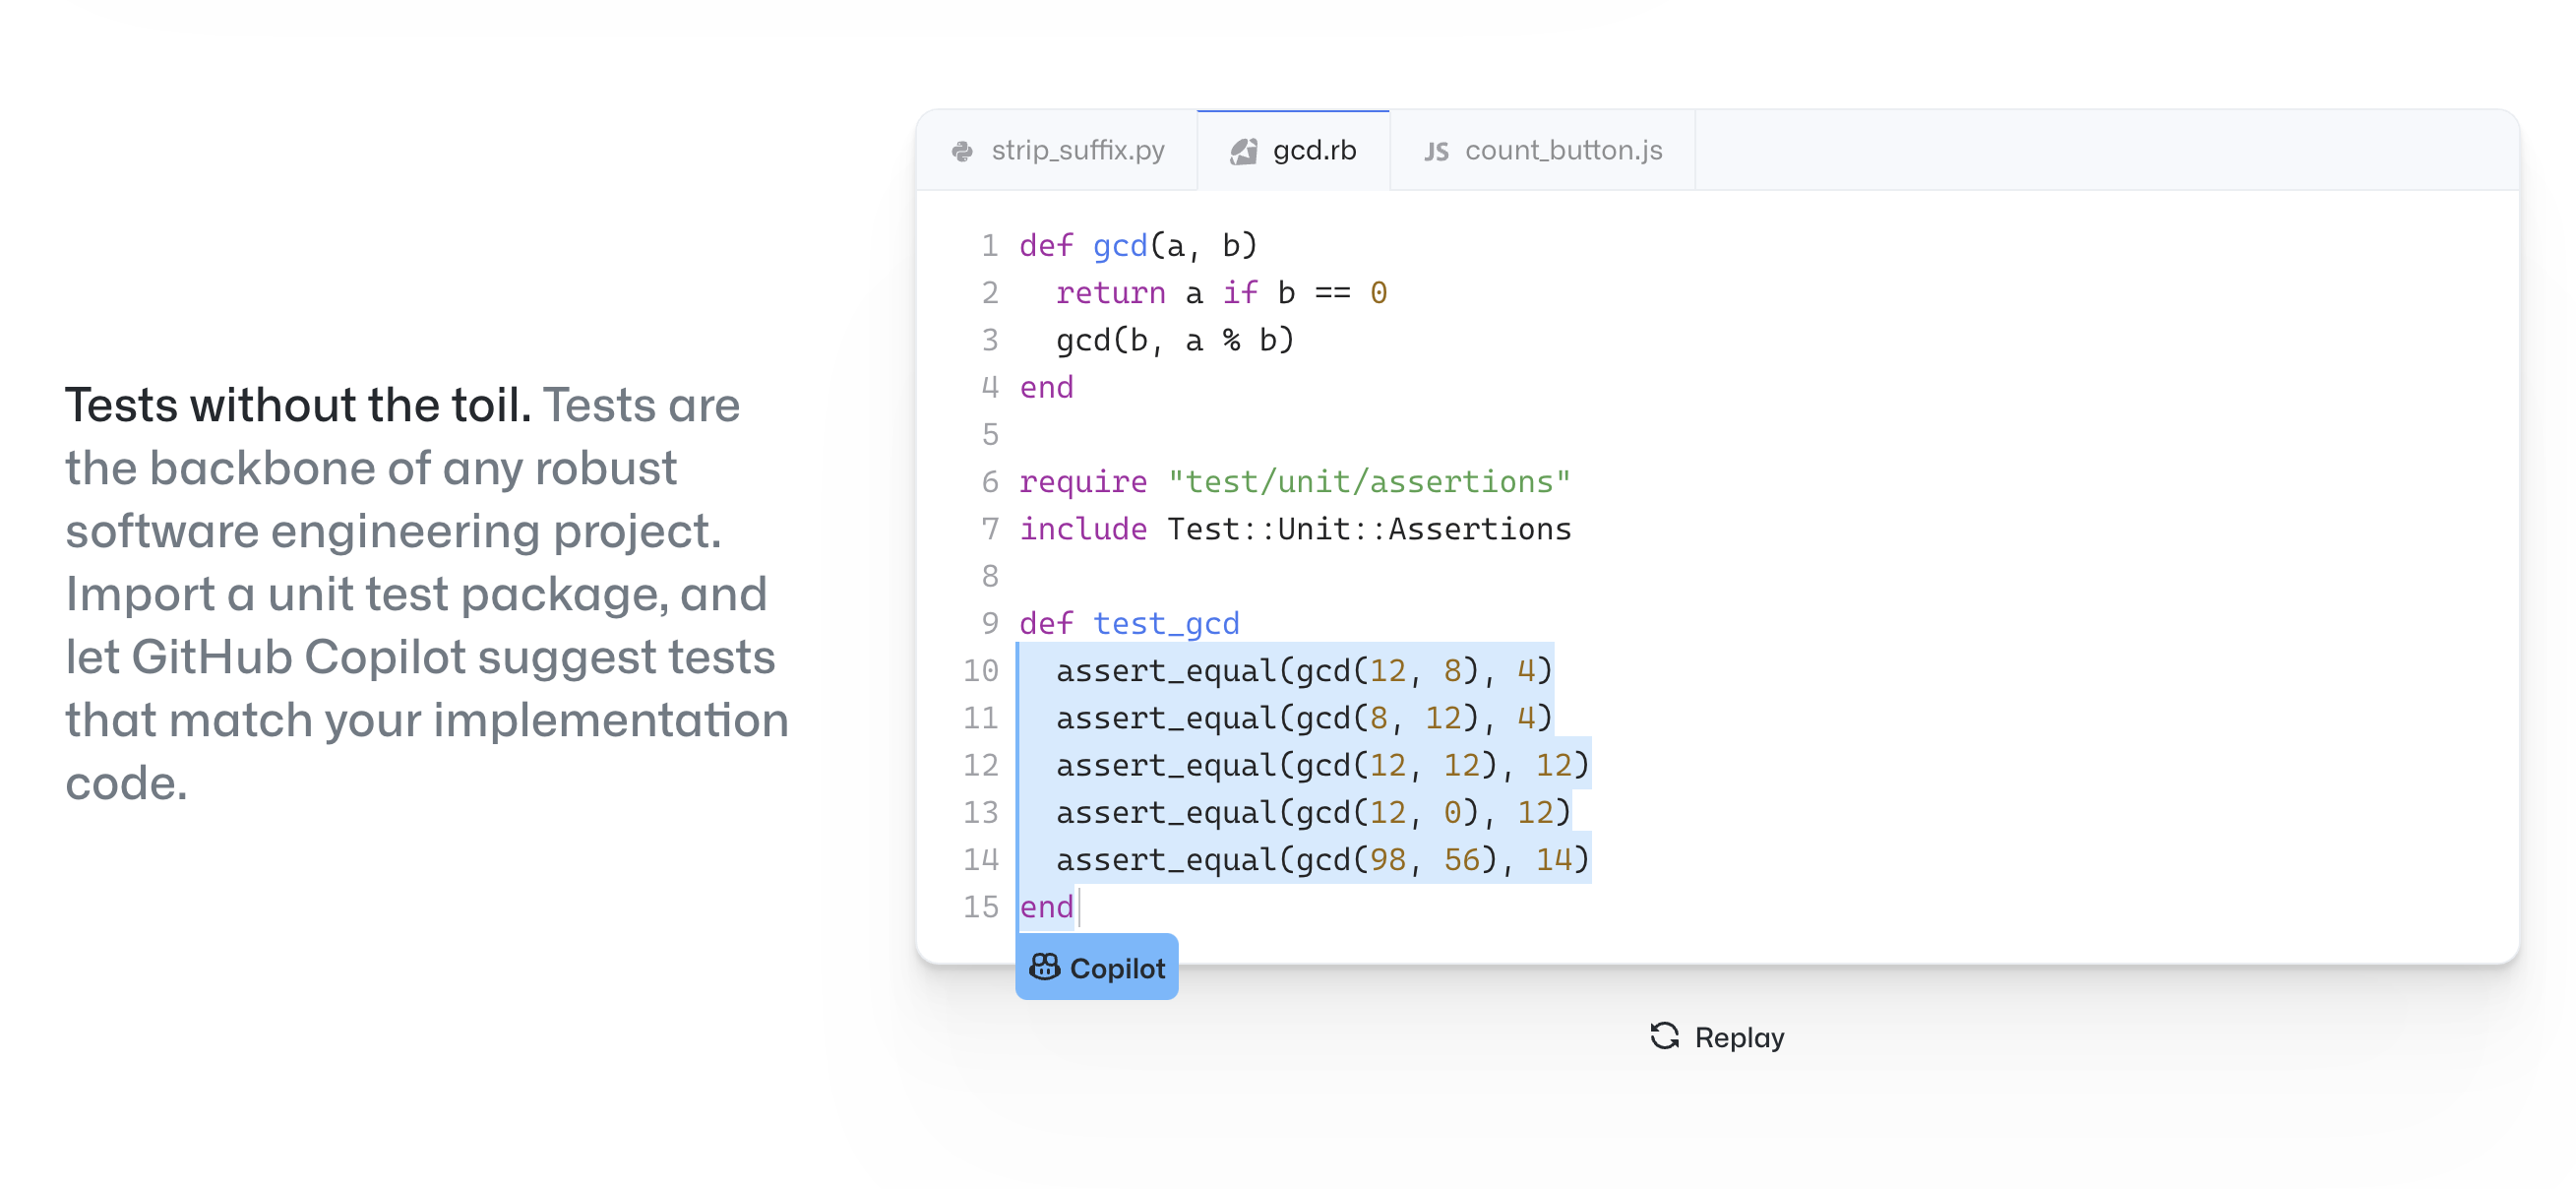Switch to the strip_suffix.py tab
This screenshot has width=2576, height=1189.
pos(1057,151)
